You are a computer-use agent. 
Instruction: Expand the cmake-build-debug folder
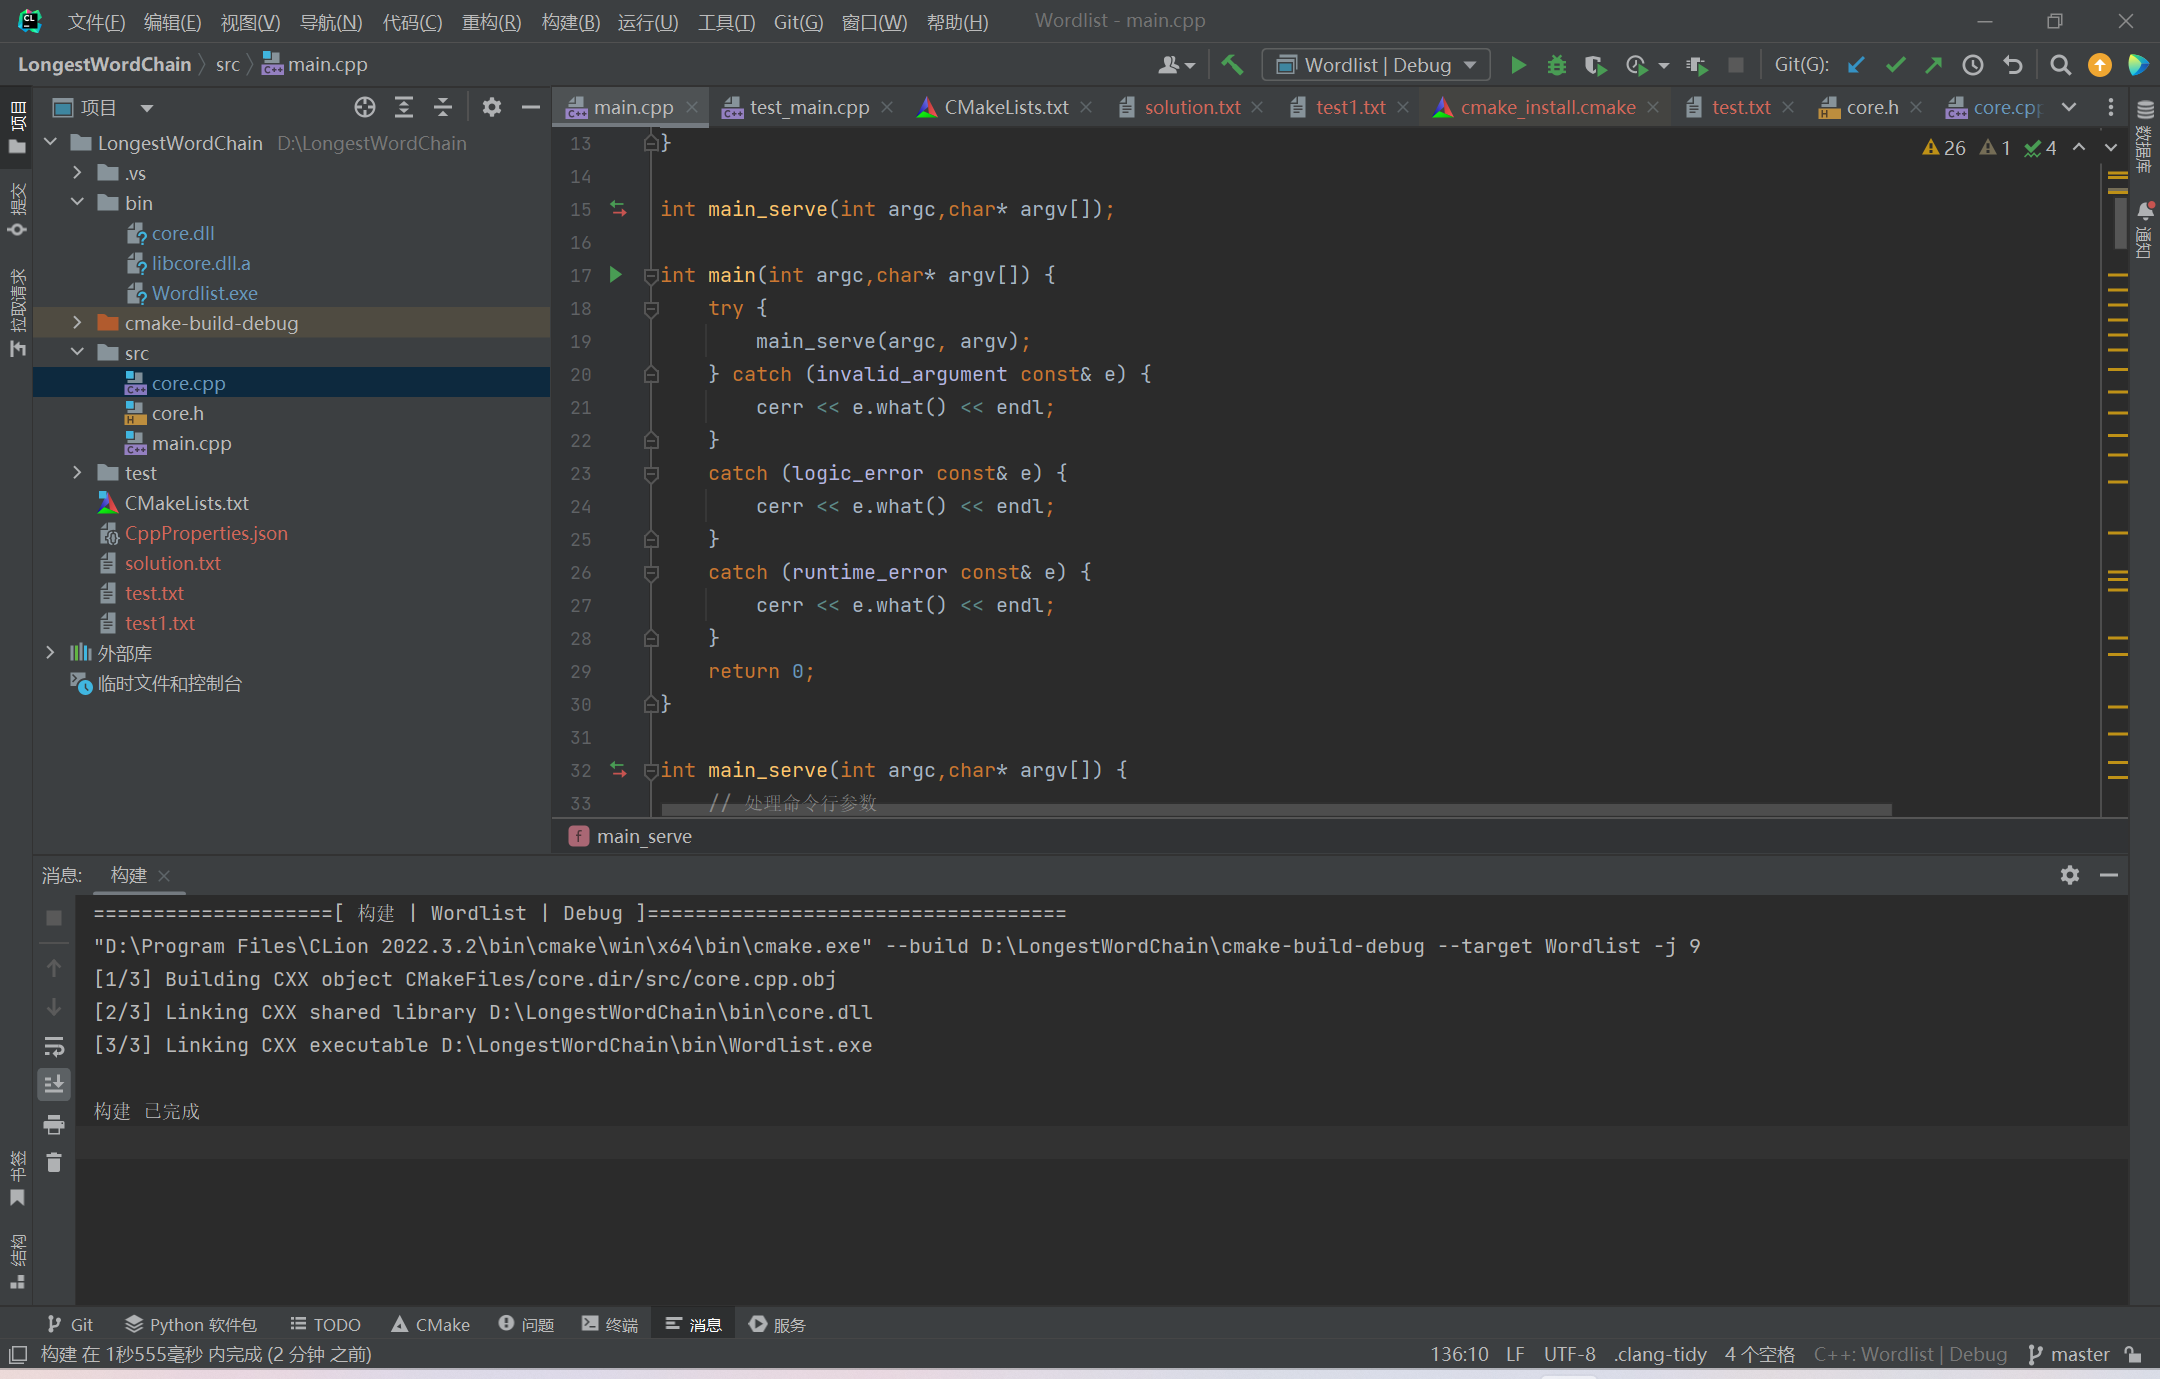77,323
